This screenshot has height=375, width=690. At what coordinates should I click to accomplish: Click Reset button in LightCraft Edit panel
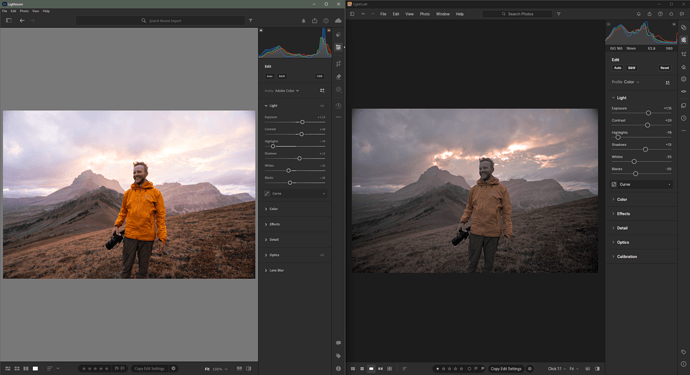[664, 68]
